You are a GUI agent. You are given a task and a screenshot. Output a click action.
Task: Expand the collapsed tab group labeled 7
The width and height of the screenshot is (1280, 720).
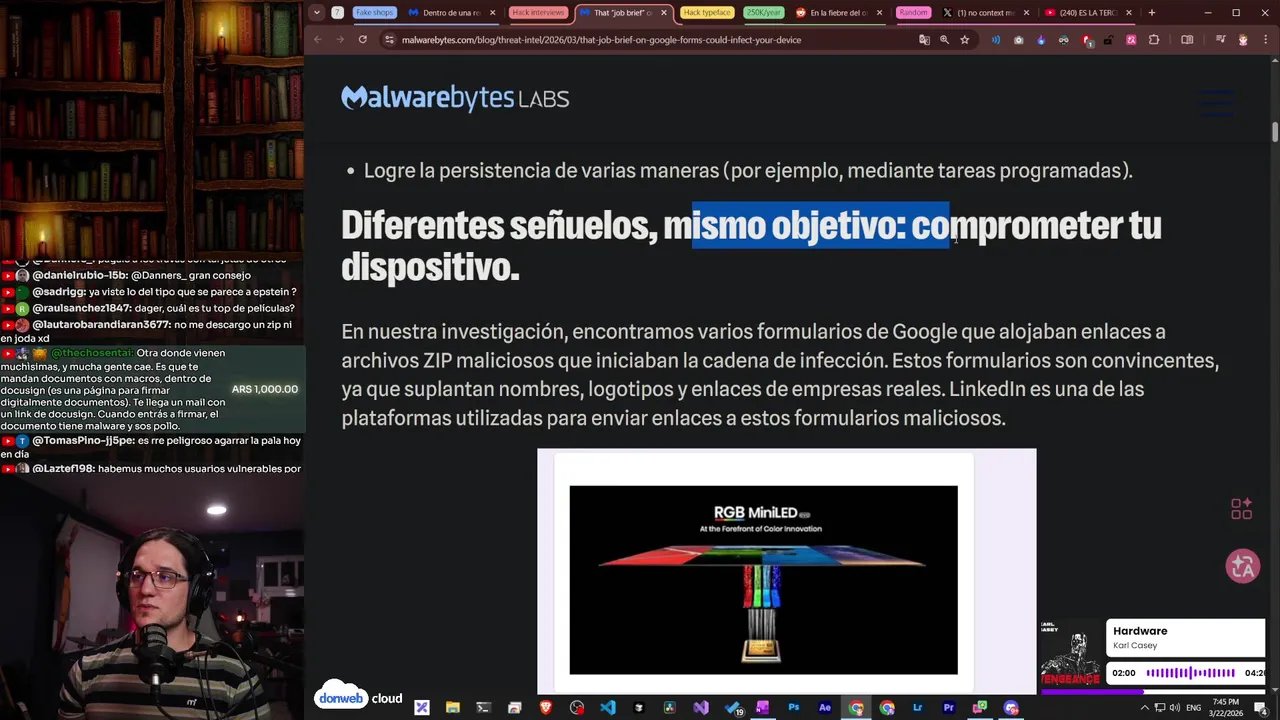337,13
